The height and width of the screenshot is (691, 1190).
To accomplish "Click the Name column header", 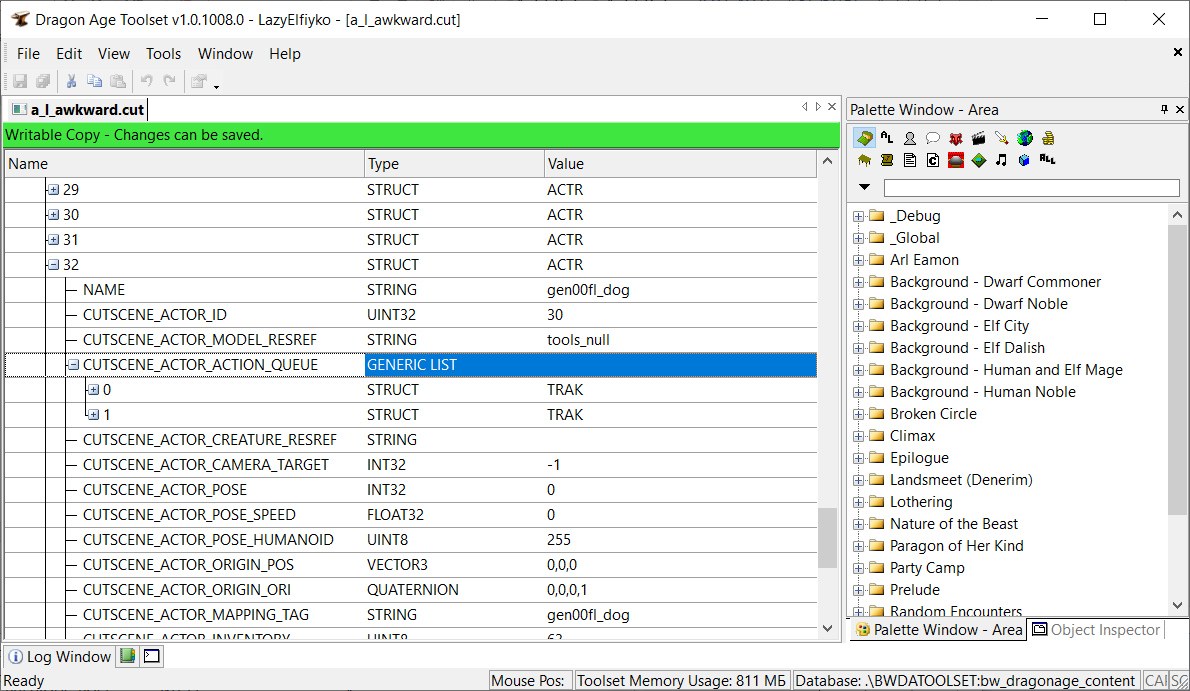I will 184,164.
